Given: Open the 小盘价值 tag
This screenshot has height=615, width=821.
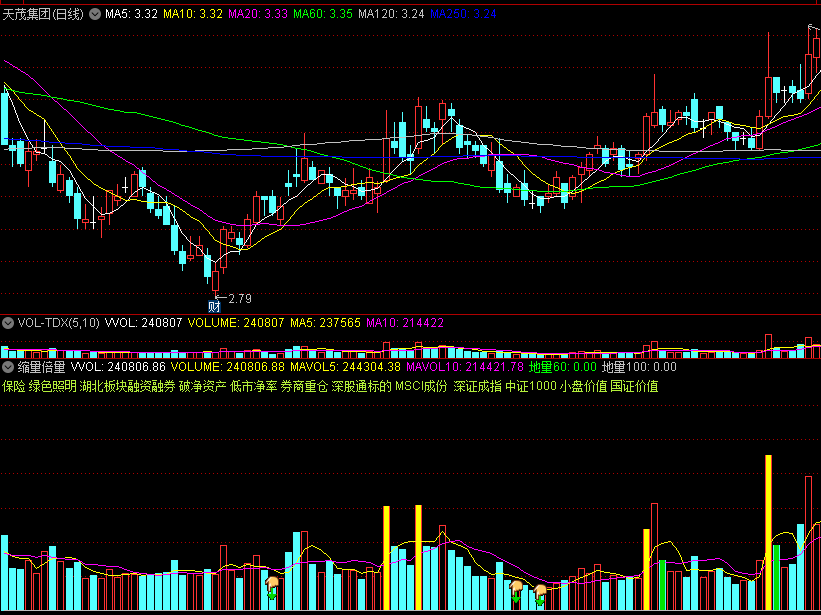Looking at the screenshot, I should coord(583,387).
